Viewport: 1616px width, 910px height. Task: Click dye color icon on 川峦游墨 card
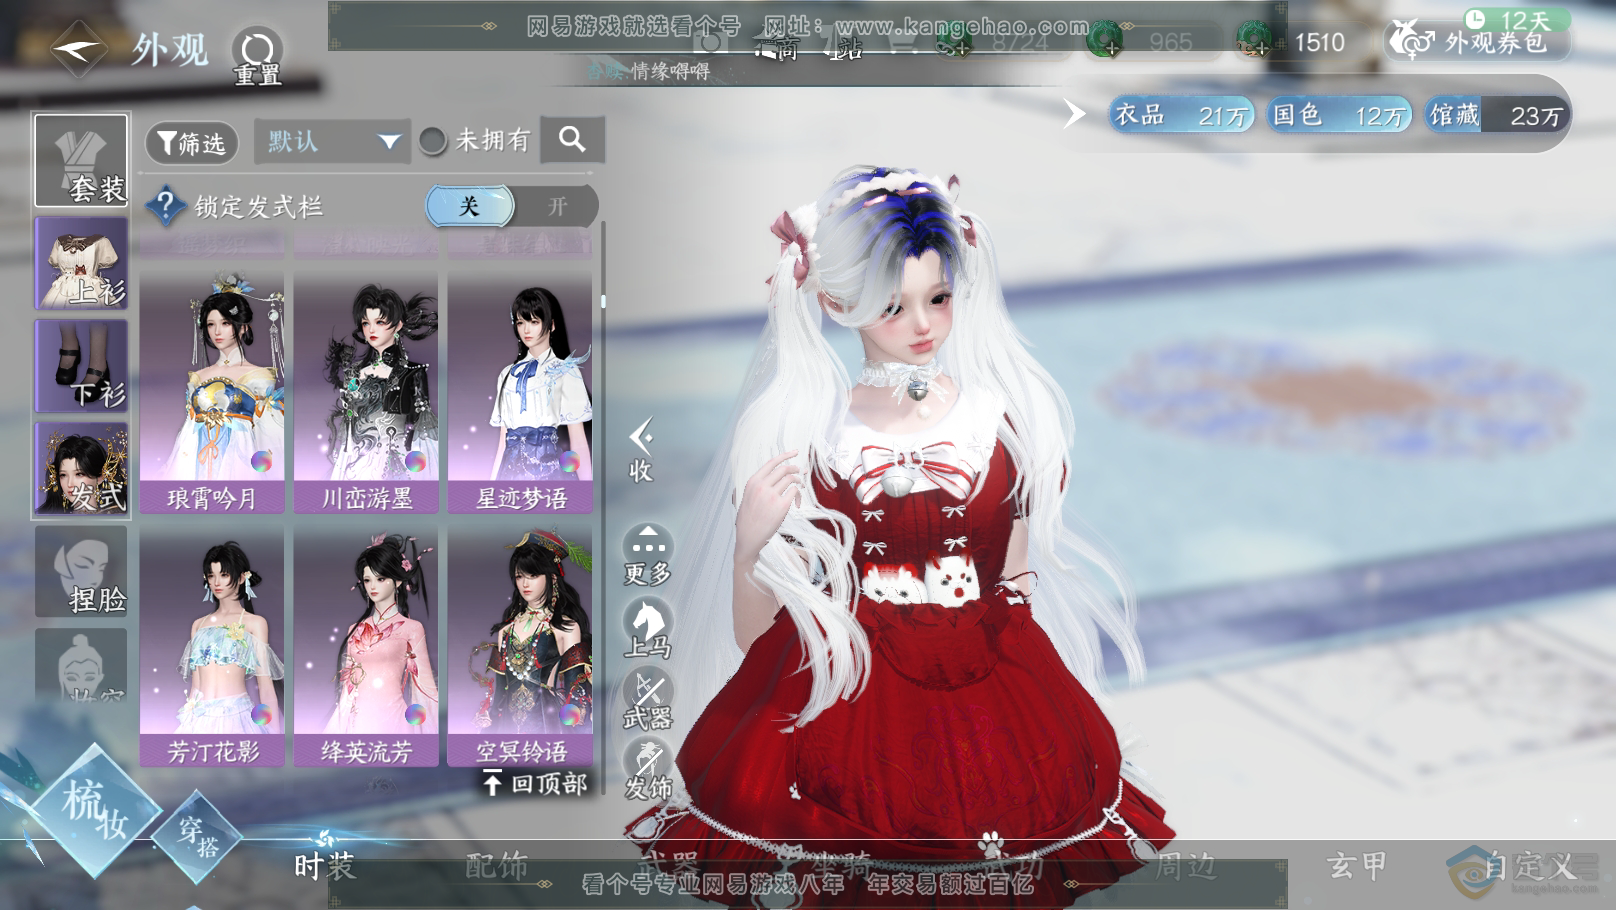click(x=415, y=462)
